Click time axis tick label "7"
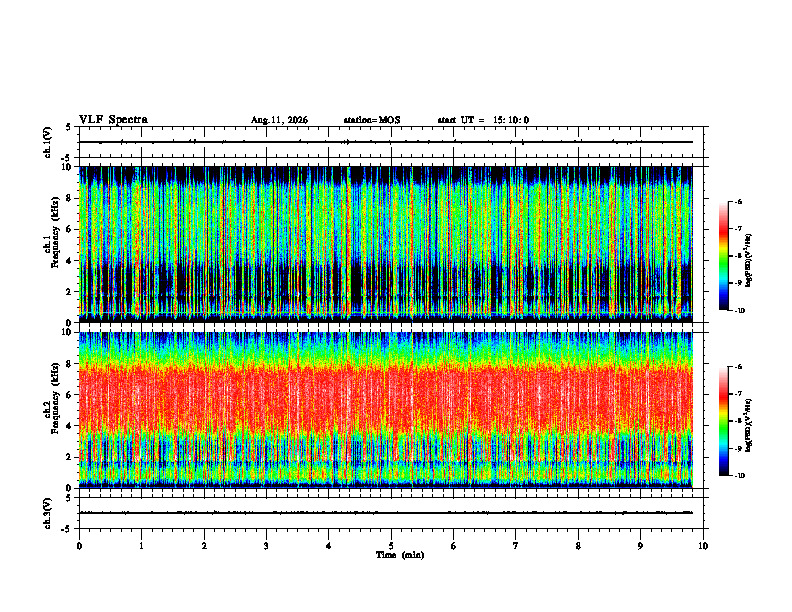 [516, 546]
